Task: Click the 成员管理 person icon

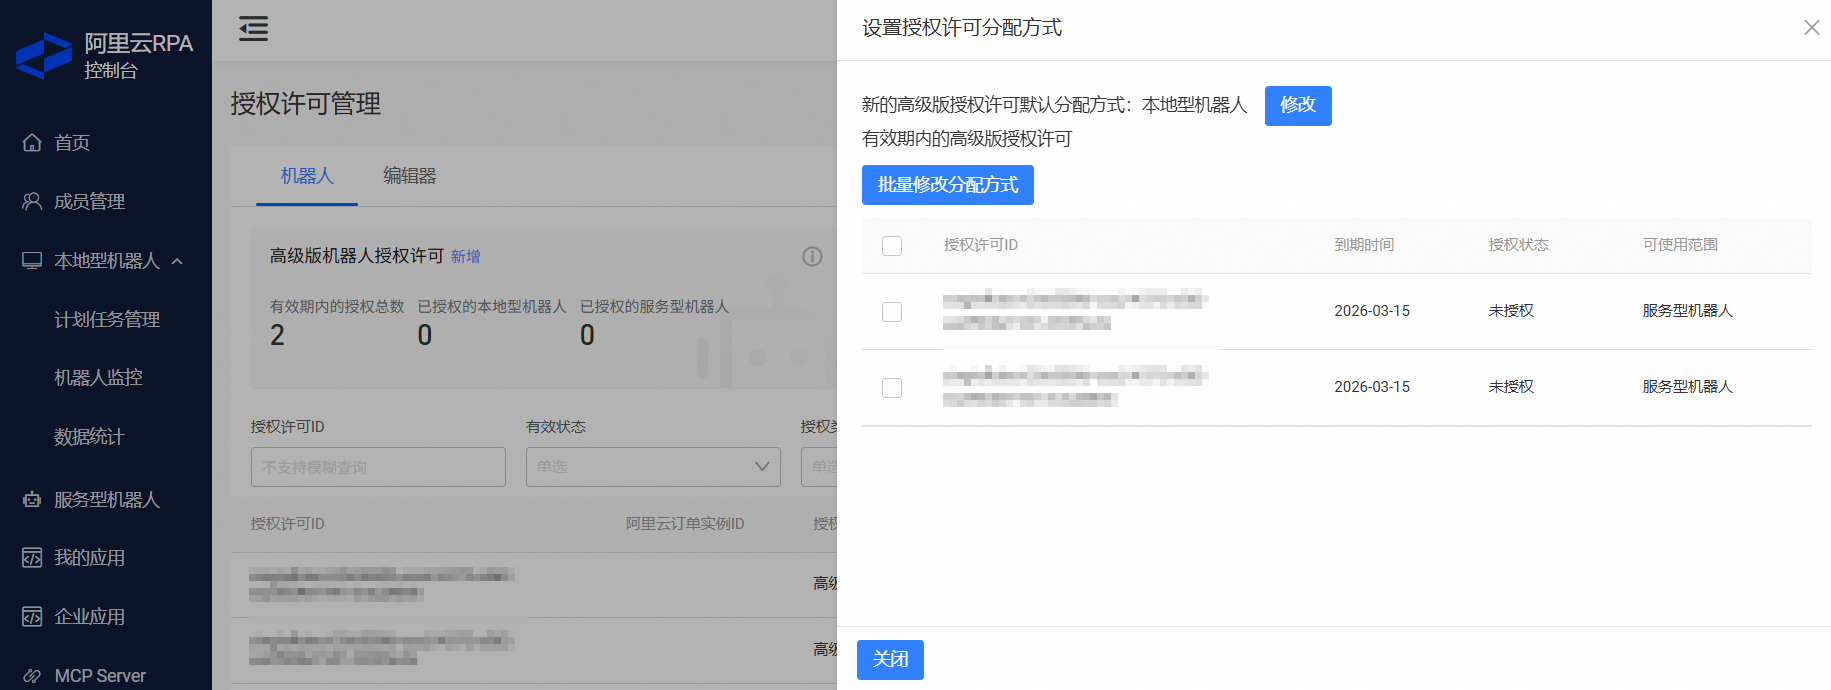Action: pos(32,201)
